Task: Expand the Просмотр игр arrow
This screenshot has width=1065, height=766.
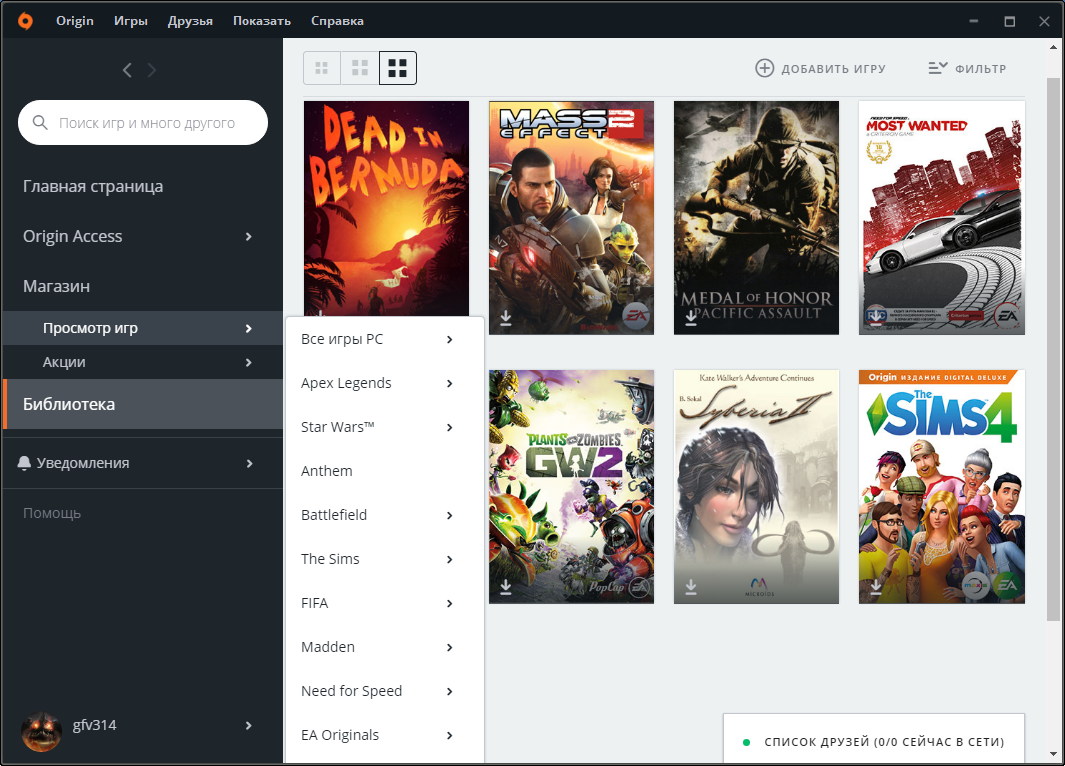Action: tap(249, 329)
